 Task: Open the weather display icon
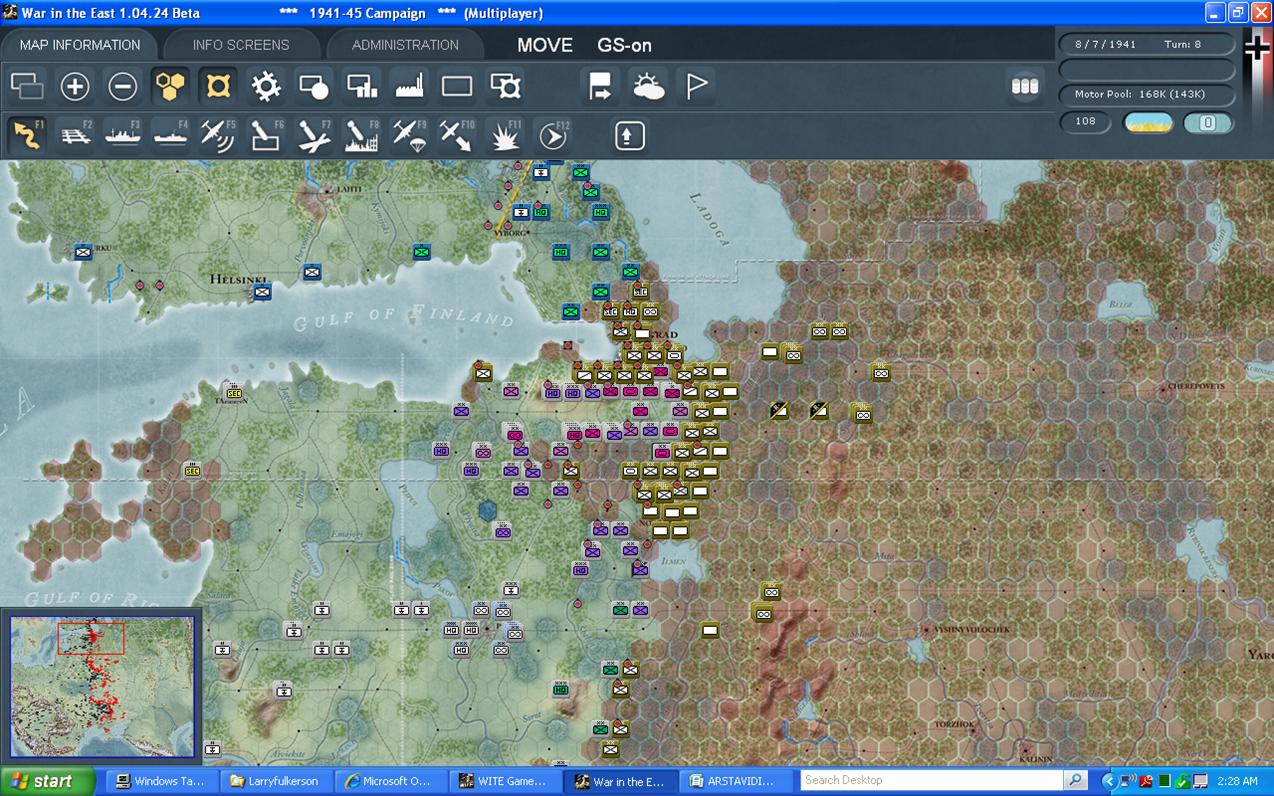[648, 87]
